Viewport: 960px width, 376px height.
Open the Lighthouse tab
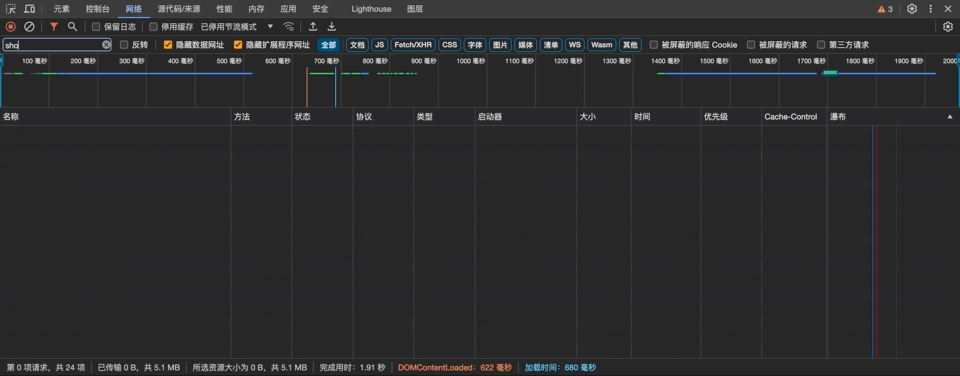coord(372,9)
